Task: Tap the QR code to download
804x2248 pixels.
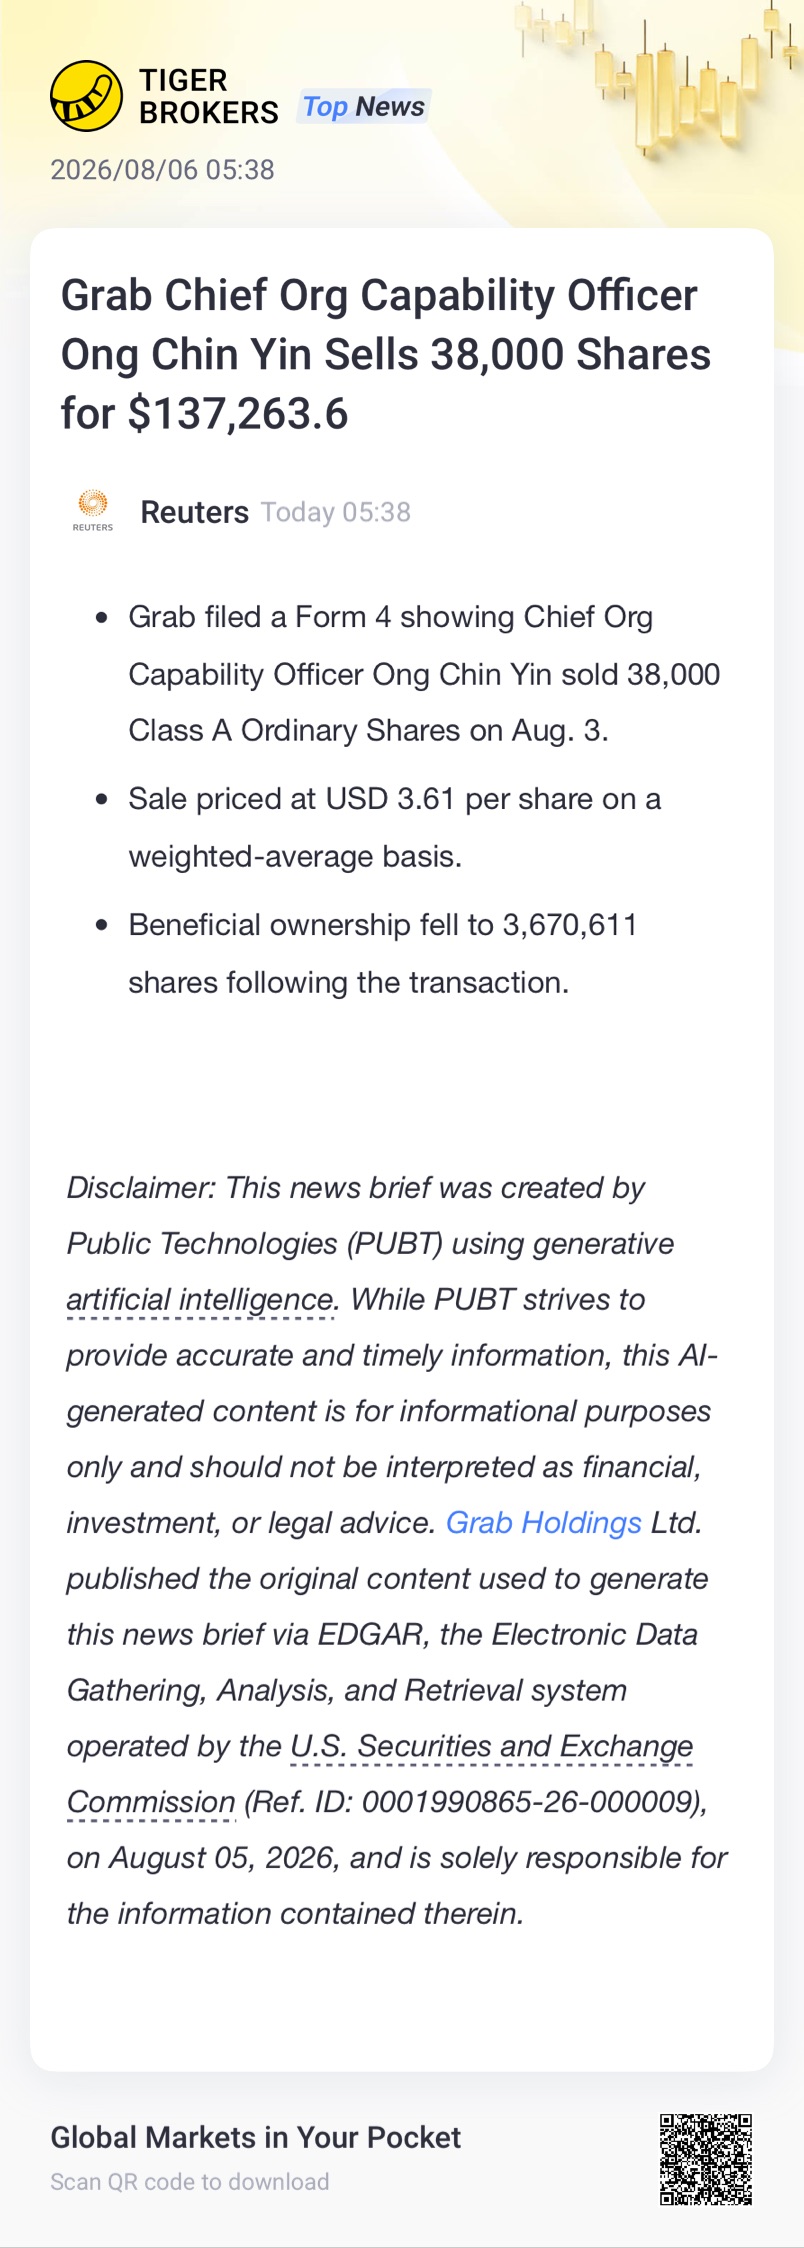Action: [706, 2159]
